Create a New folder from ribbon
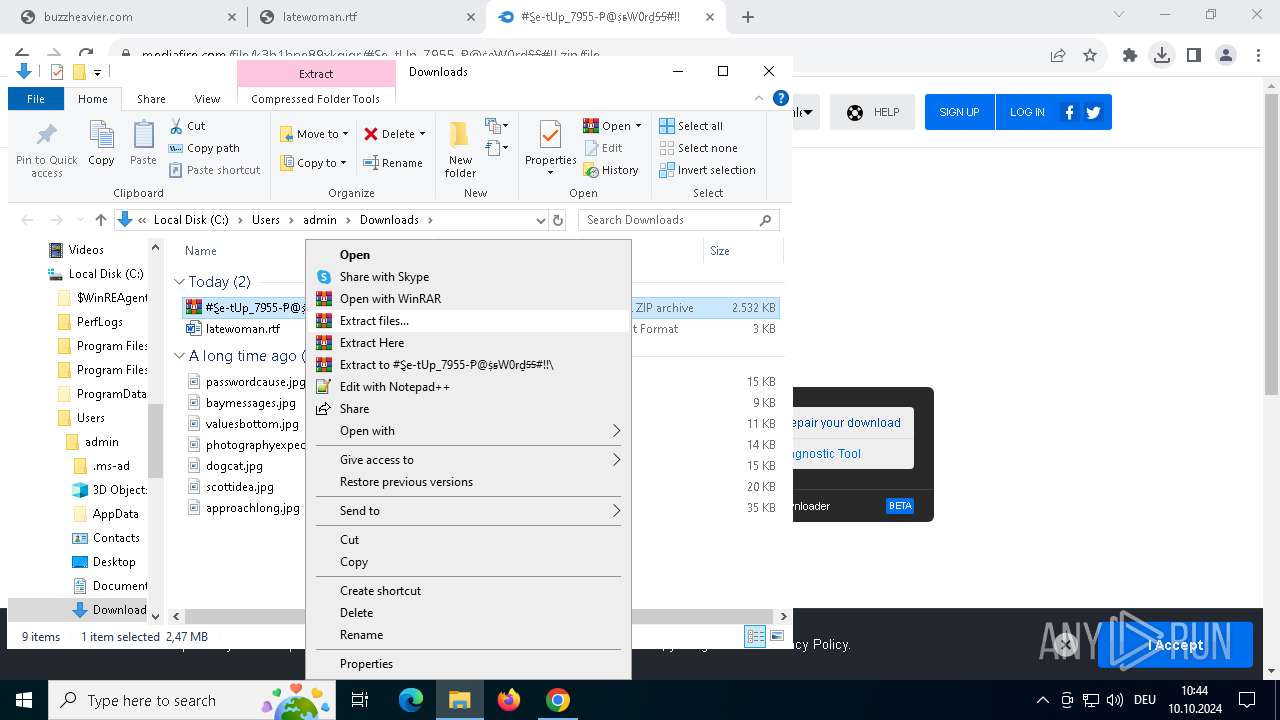Screen dimensions: 1280x720 [460, 149]
